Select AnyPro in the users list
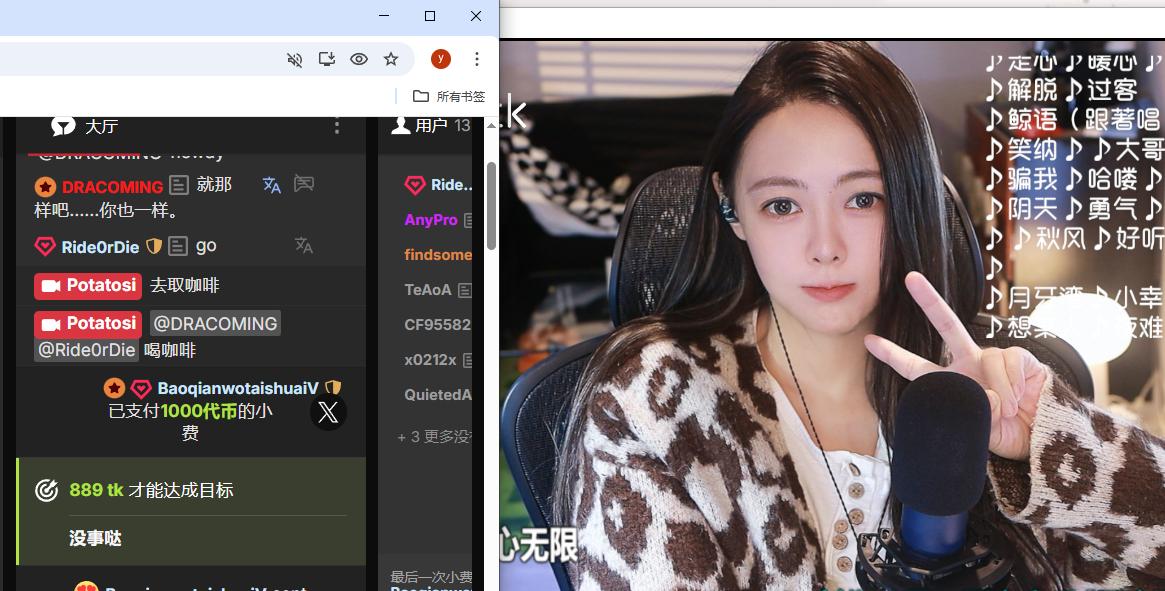 click(431, 220)
